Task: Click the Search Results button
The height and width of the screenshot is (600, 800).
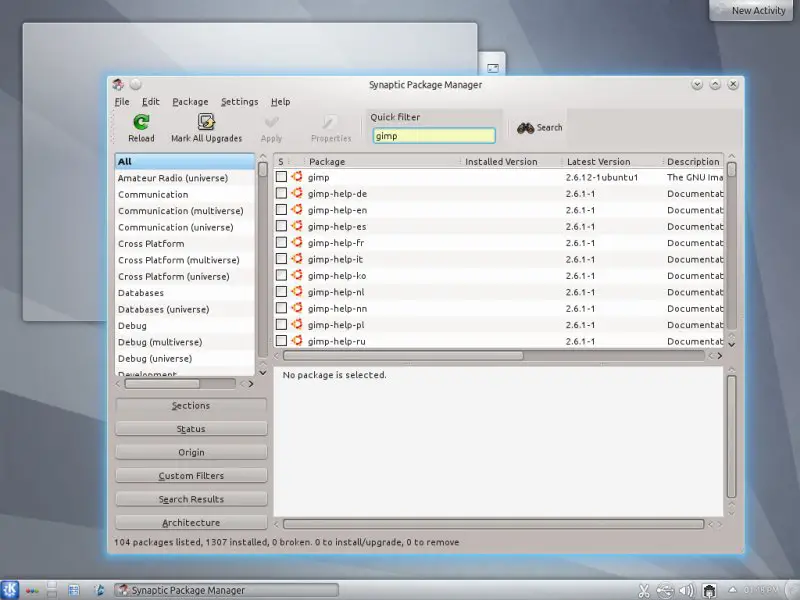Action: point(191,499)
